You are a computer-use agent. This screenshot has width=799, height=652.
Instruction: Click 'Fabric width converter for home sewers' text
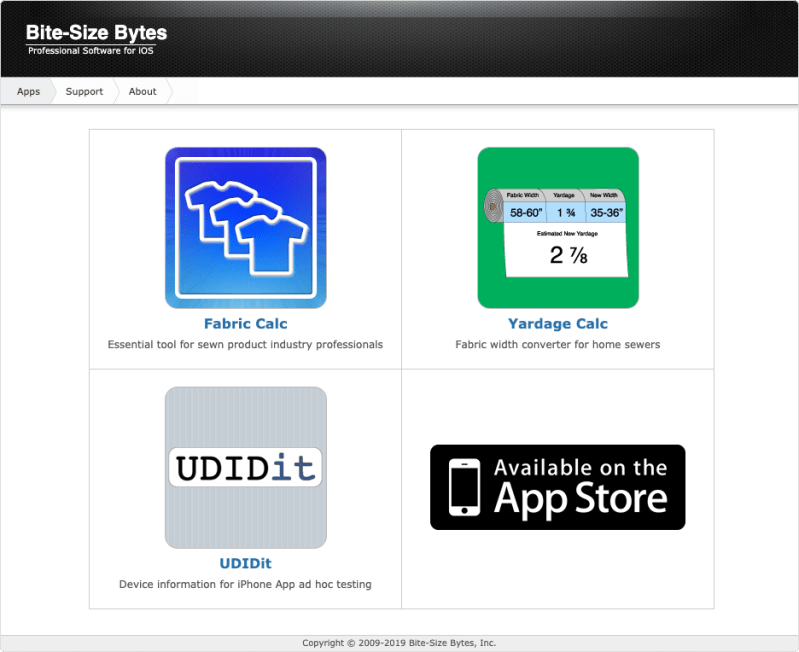tap(557, 345)
